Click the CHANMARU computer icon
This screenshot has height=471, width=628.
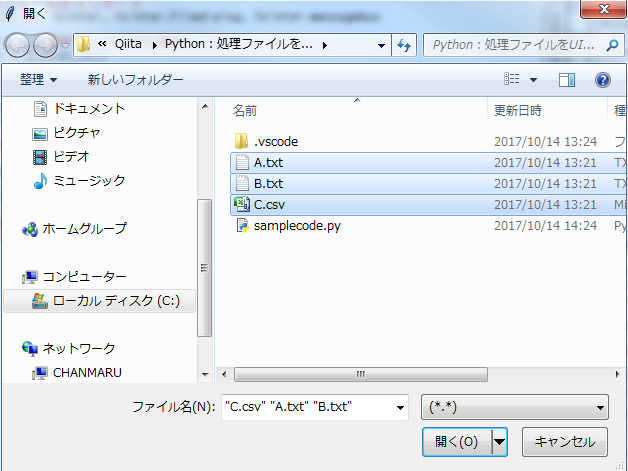pos(40,373)
